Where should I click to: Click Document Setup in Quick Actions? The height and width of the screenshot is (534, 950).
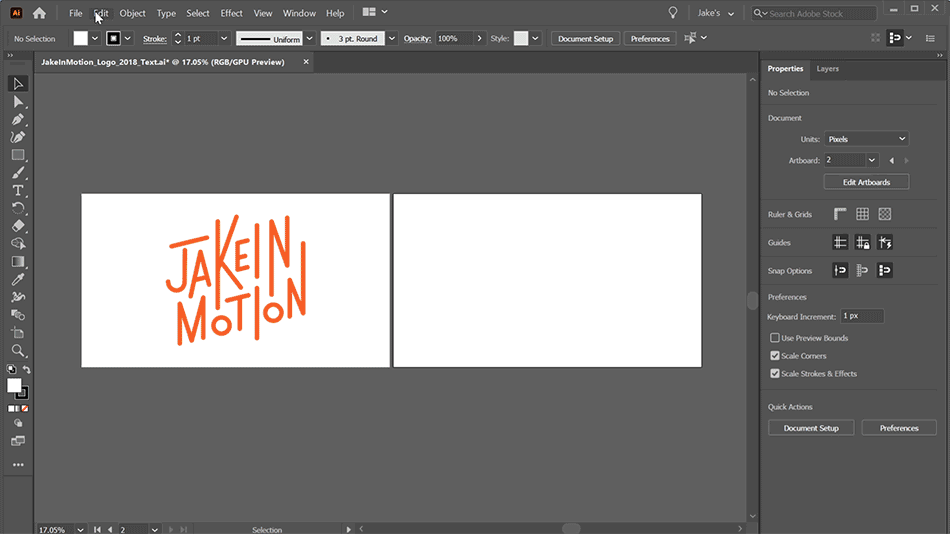[811, 428]
